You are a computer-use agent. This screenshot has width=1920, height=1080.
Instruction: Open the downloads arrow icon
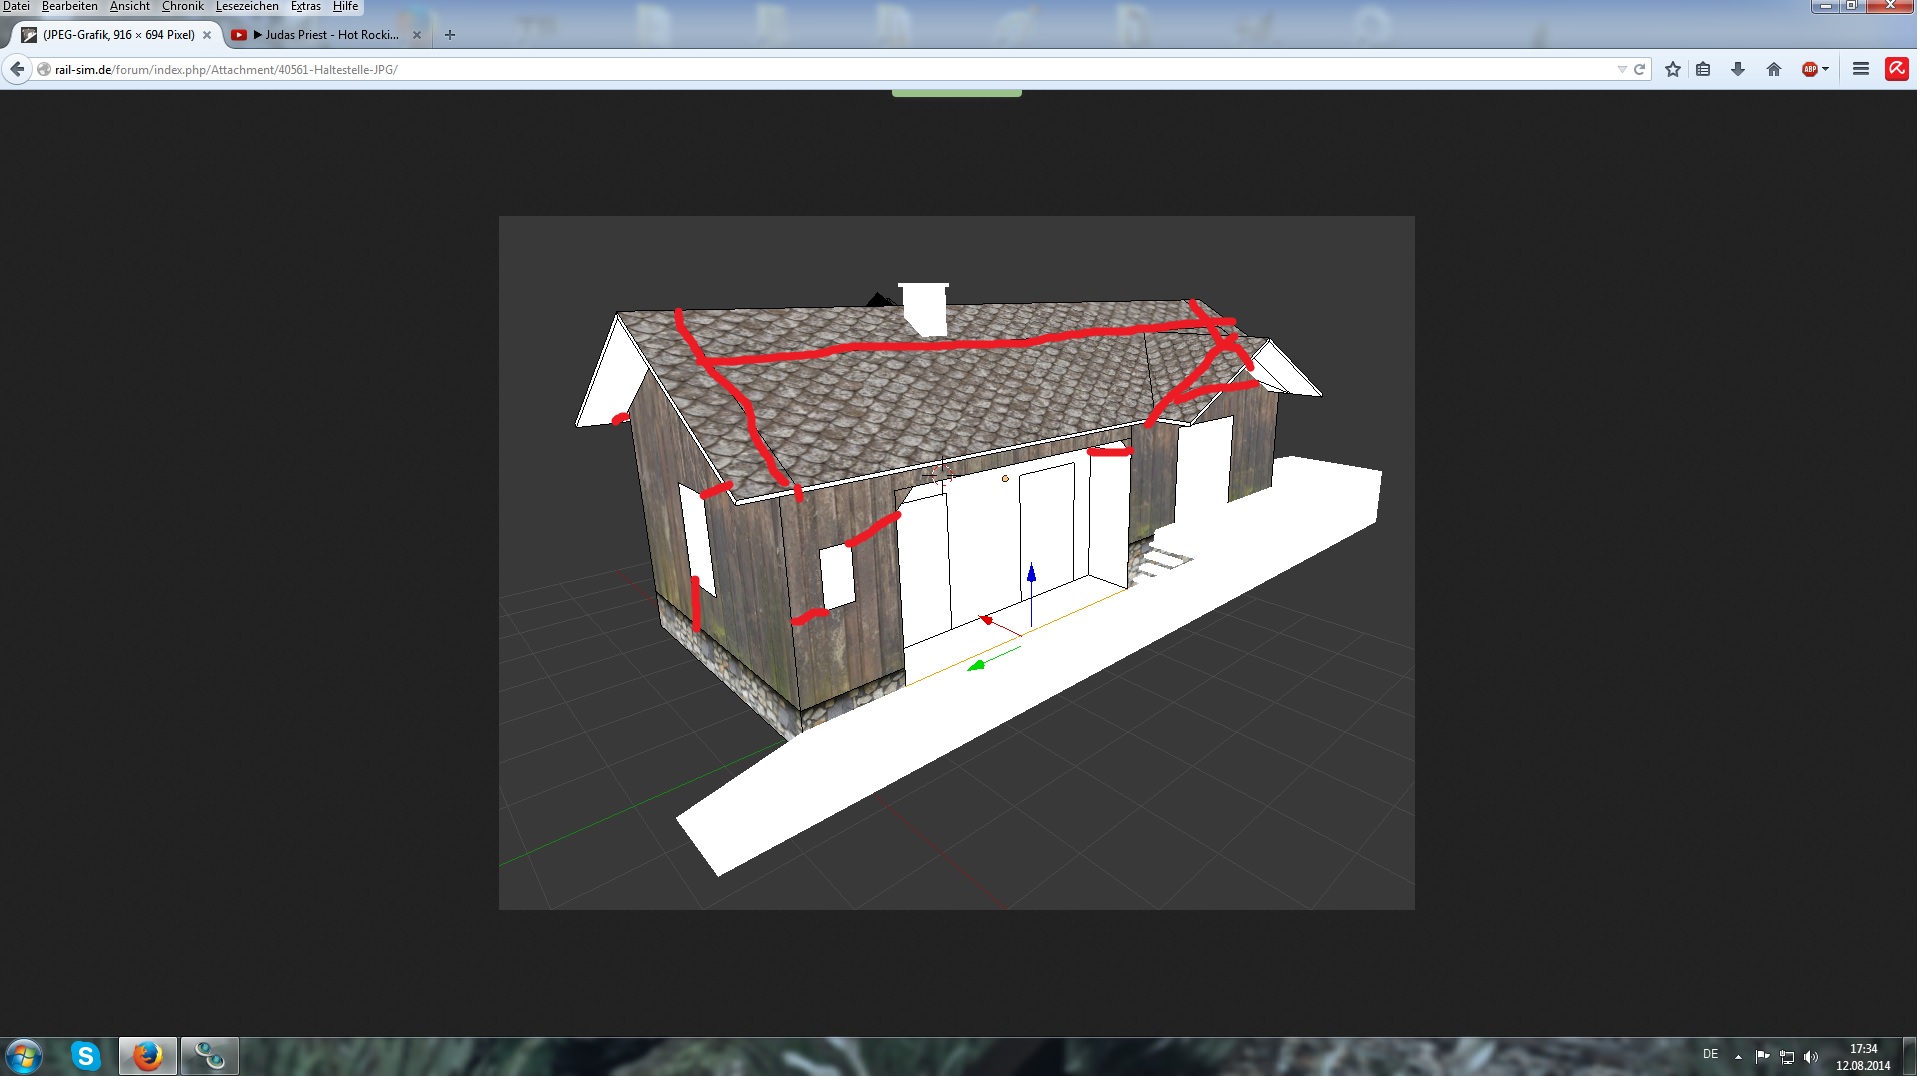point(1738,69)
